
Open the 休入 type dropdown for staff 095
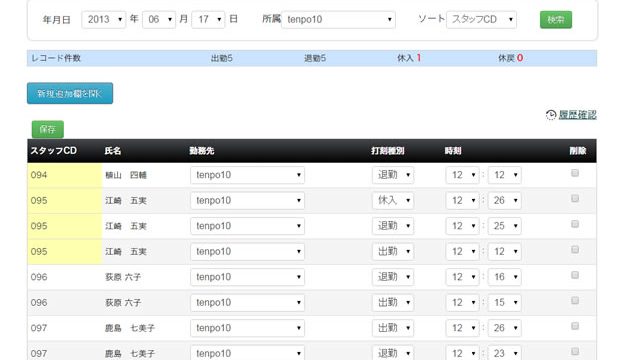coord(393,200)
